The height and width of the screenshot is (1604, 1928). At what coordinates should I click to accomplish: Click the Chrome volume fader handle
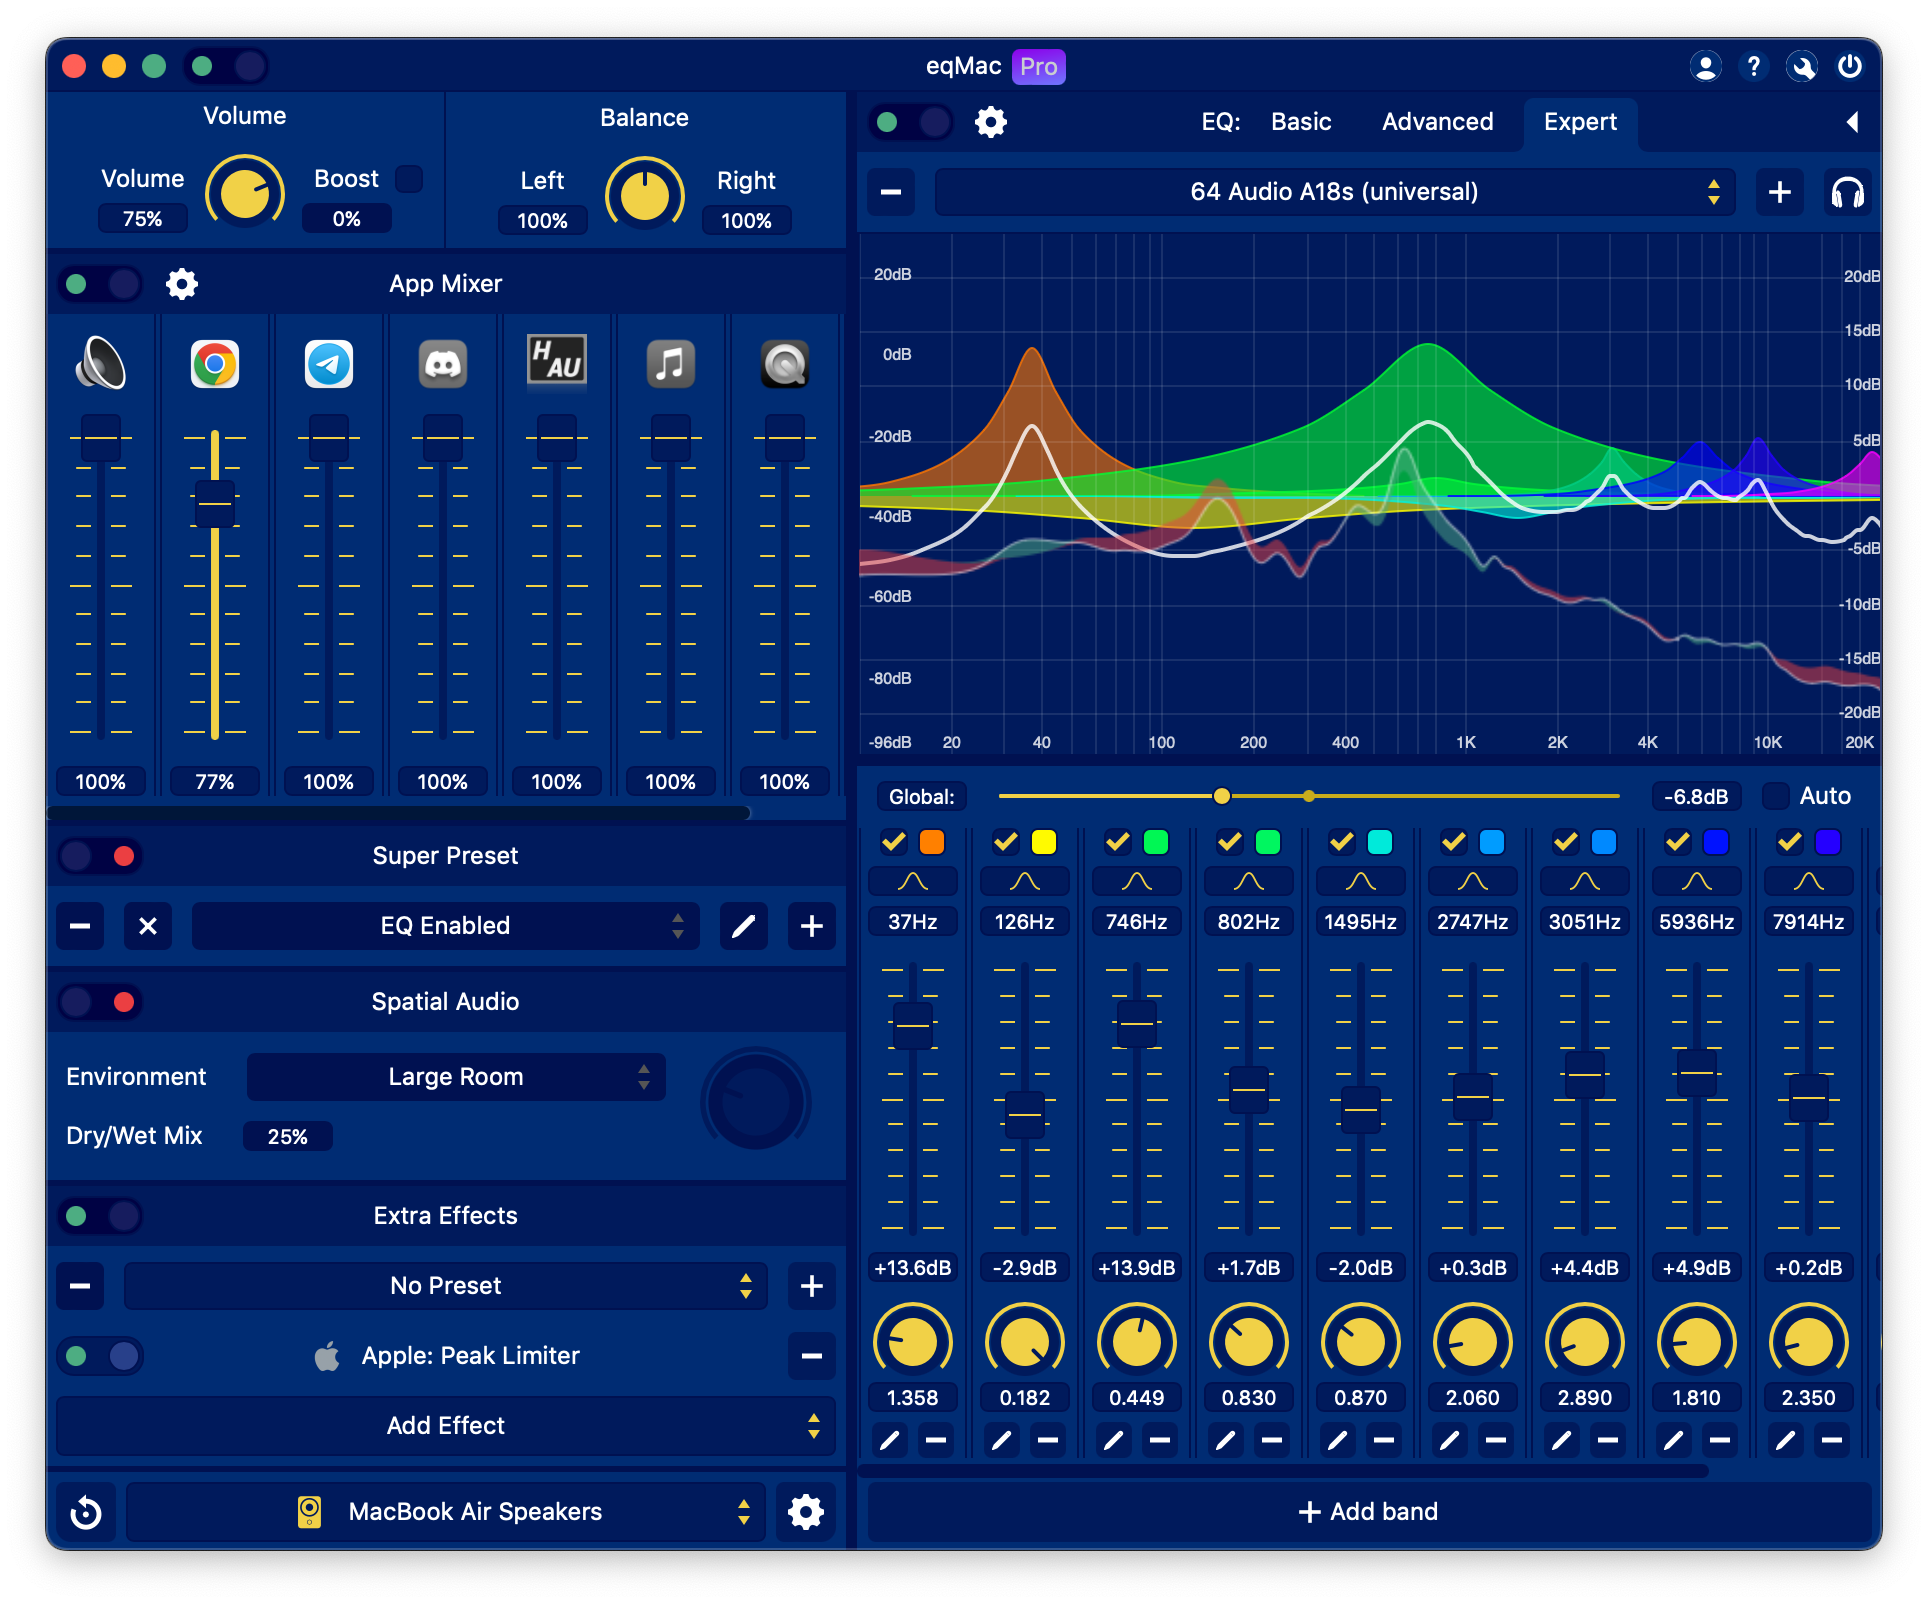pyautogui.click(x=215, y=504)
